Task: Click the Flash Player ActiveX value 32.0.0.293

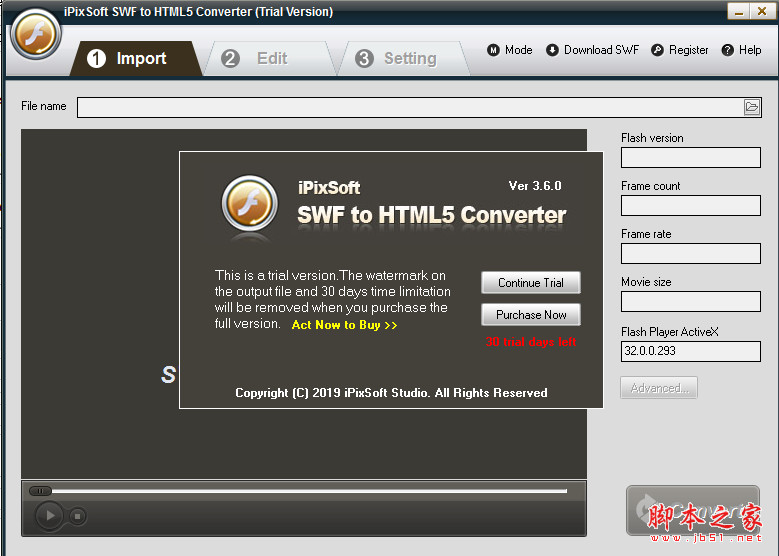Action: (691, 351)
